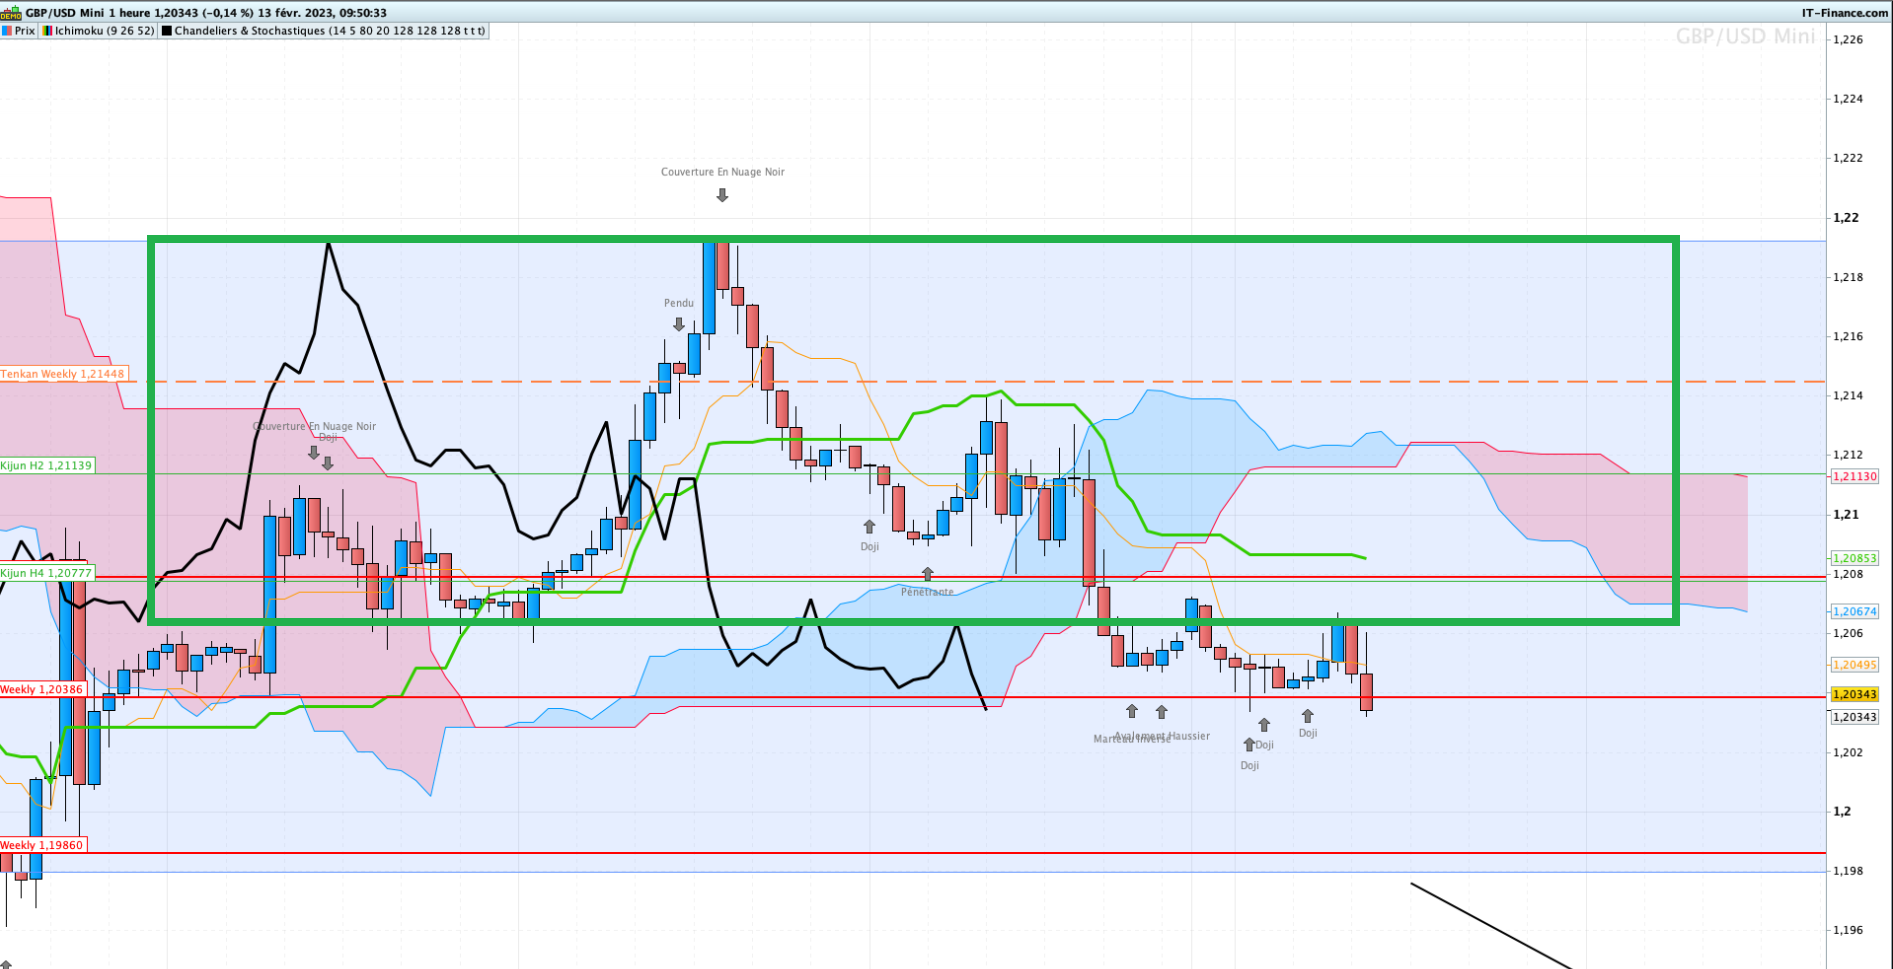Click the Pendu pattern down arrow
This screenshot has width=1893, height=969.
(679, 324)
